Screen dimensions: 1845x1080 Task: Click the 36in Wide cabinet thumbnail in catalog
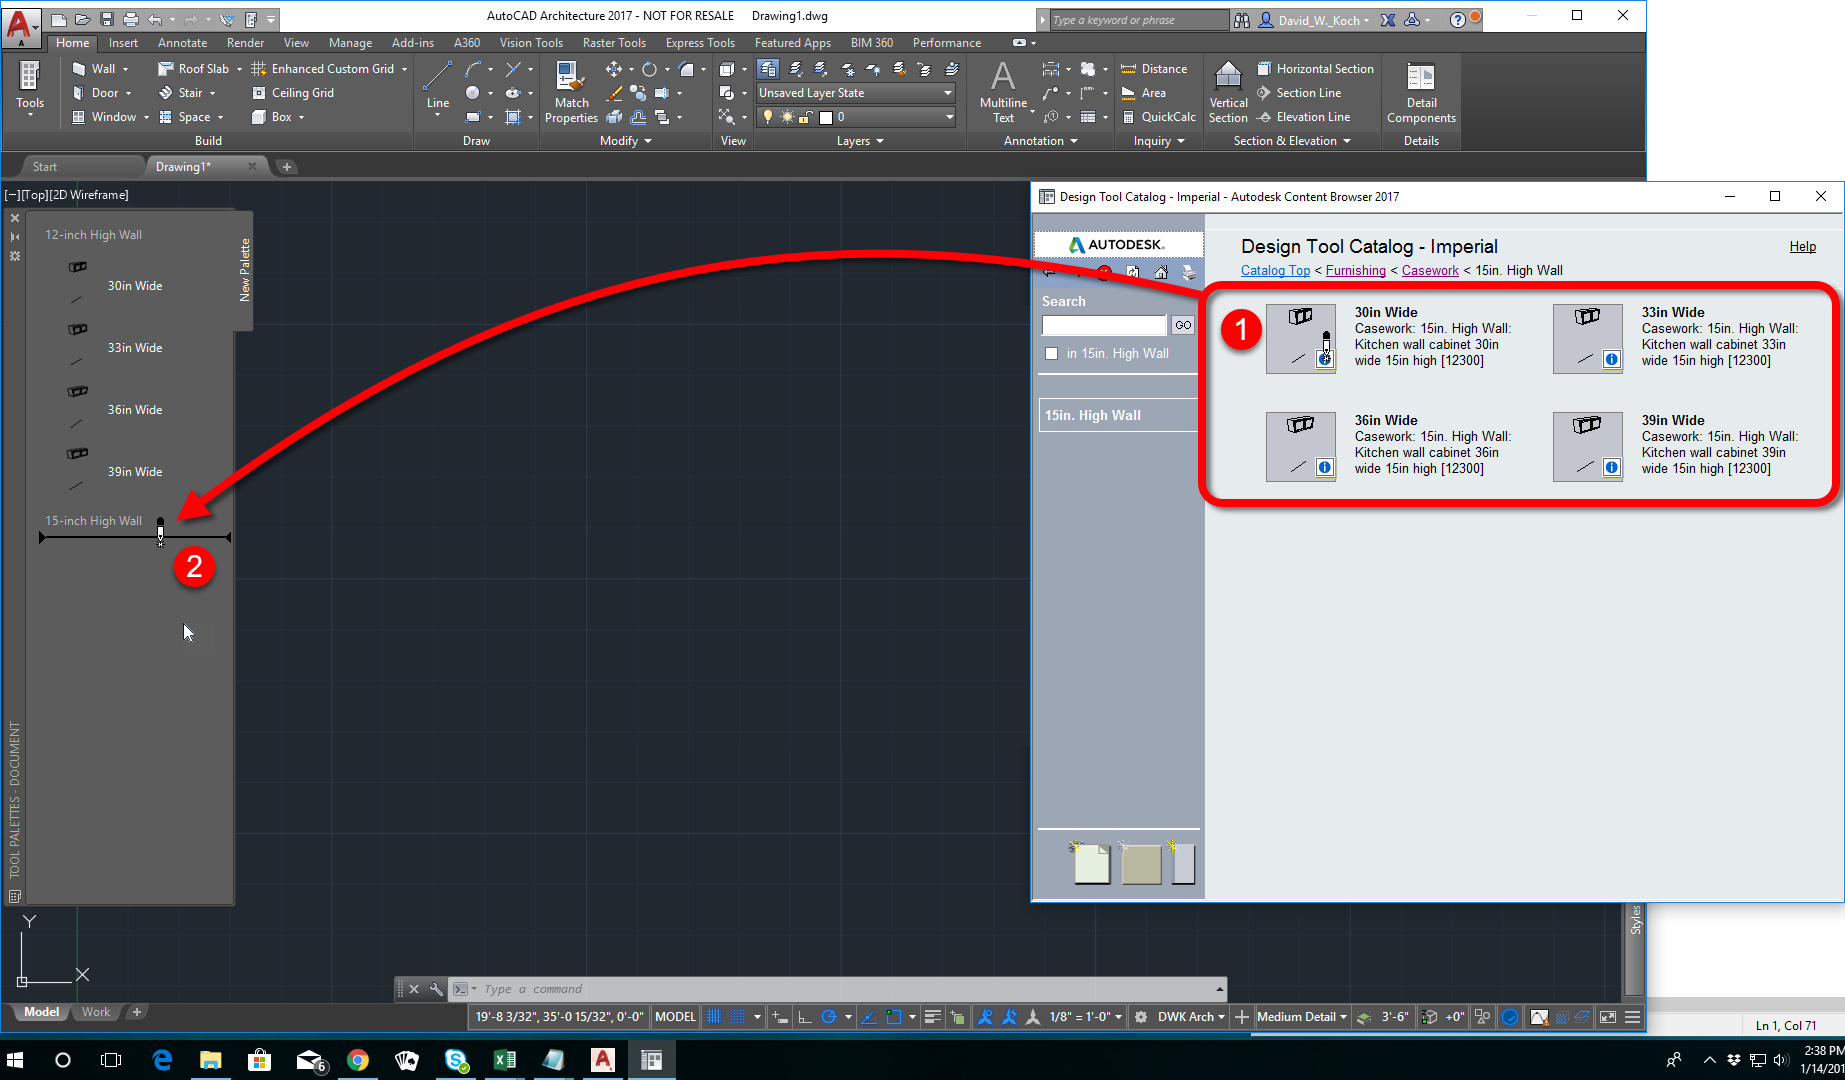[1300, 447]
